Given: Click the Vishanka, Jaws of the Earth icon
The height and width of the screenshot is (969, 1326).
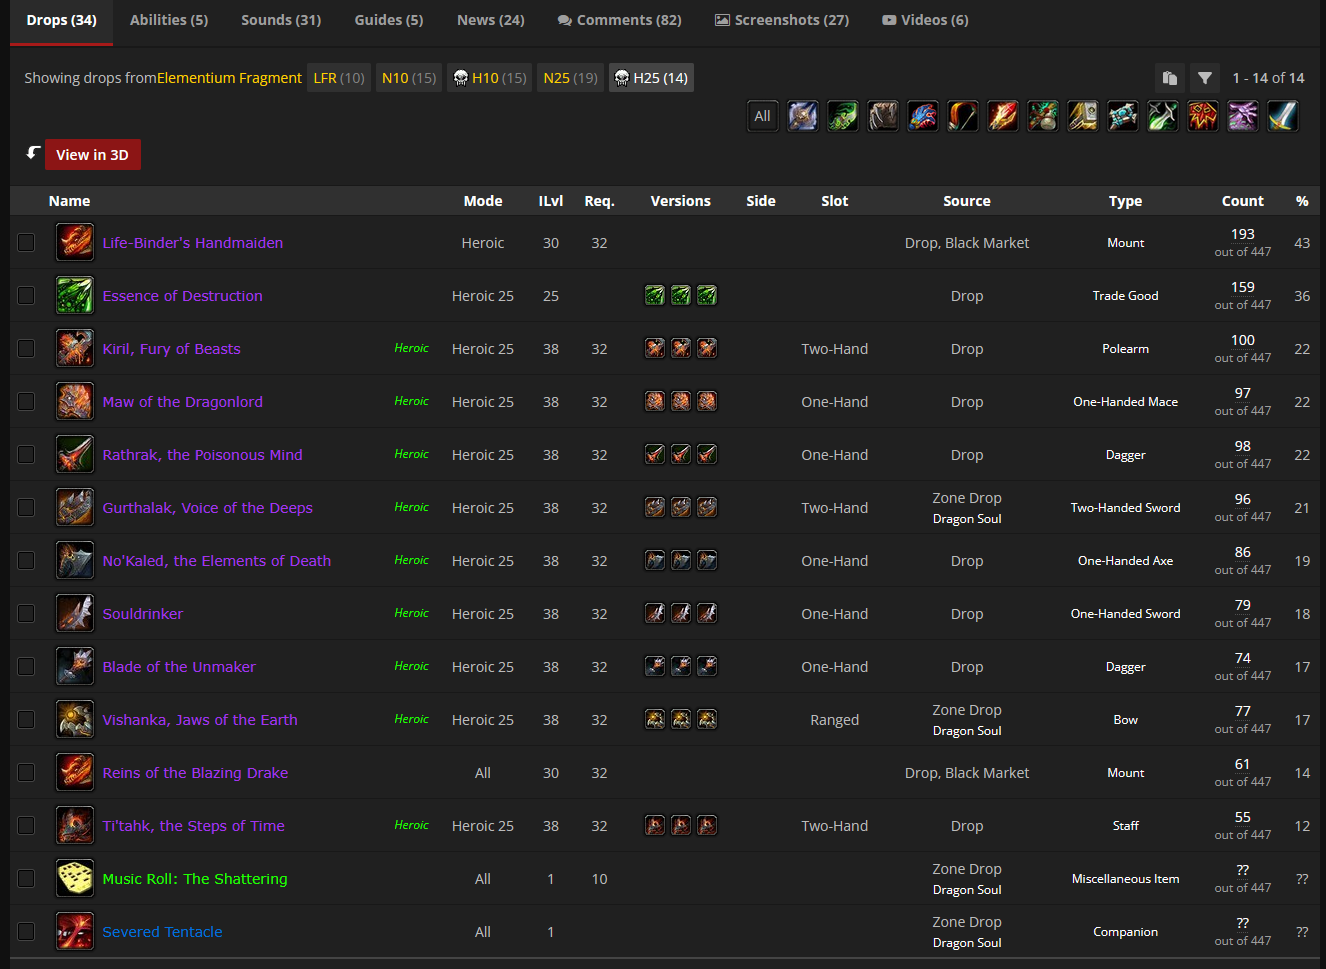Looking at the screenshot, I should (x=75, y=719).
